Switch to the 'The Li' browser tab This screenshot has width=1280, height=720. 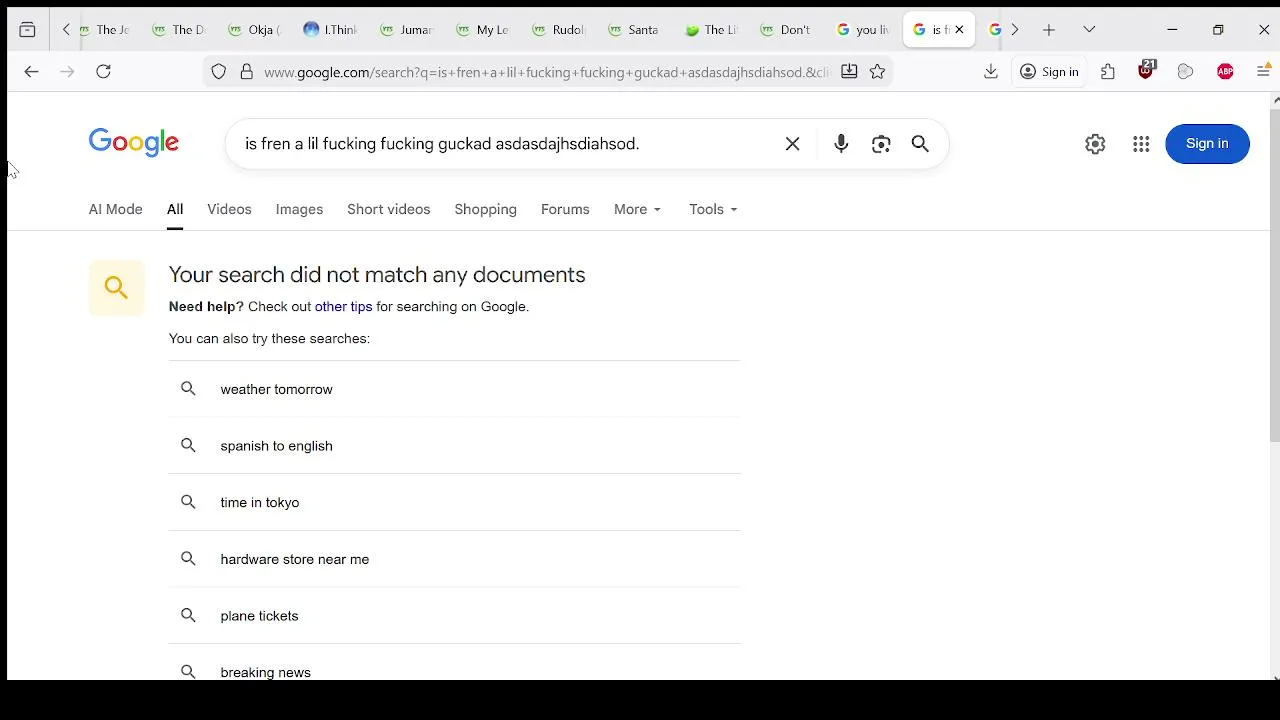[x=710, y=30]
